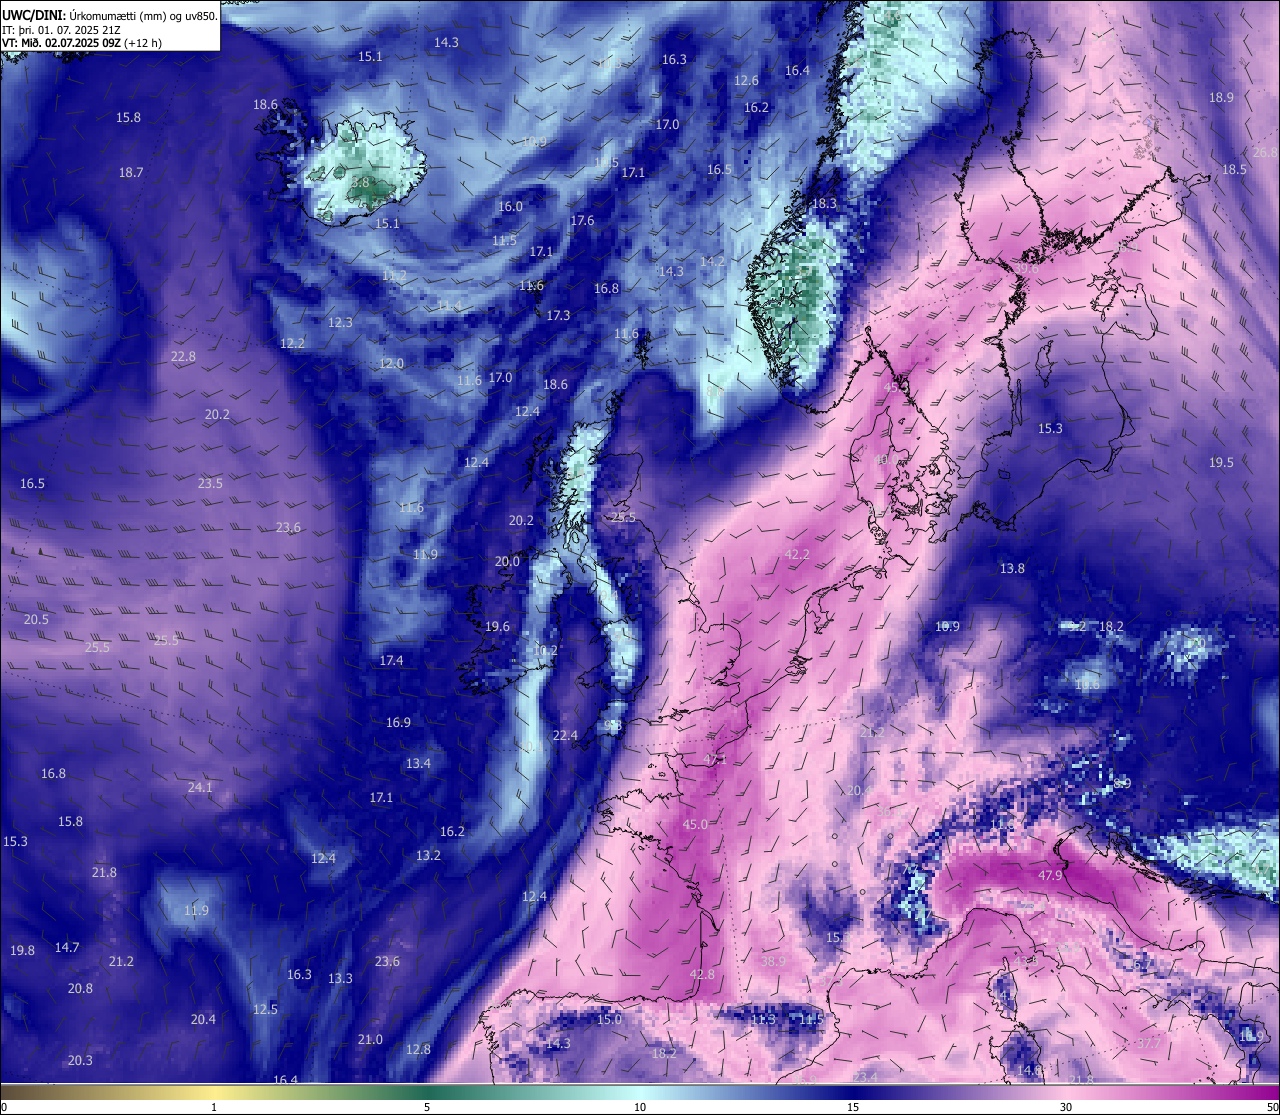Click the 19.6 value near Ireland
This screenshot has width=1280, height=1115.
[497, 626]
